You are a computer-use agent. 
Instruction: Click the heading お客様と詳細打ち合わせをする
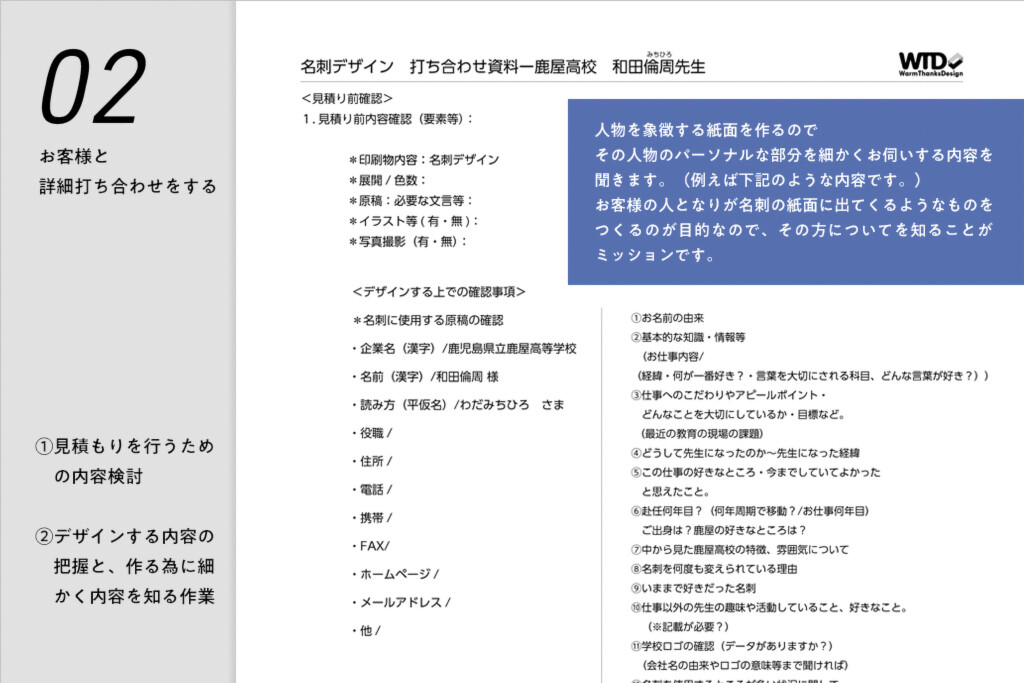pos(128,171)
